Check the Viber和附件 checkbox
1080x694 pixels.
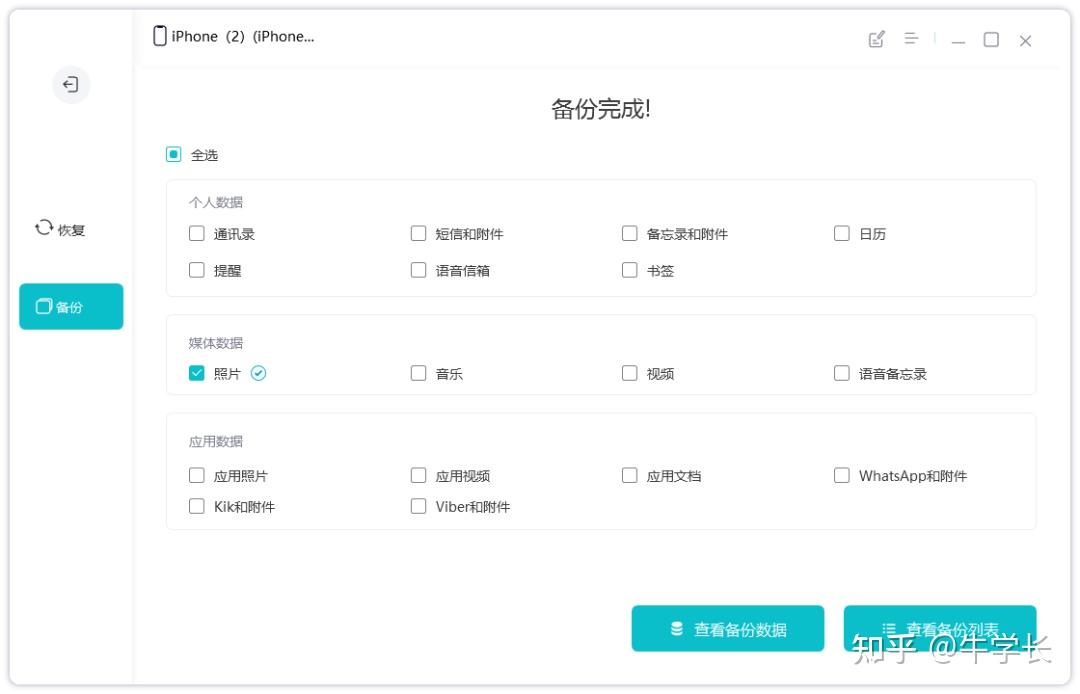click(x=419, y=506)
